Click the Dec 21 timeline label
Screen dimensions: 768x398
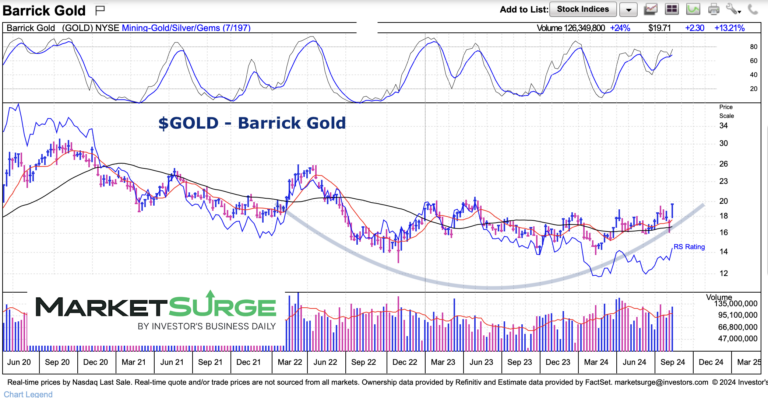(248, 362)
